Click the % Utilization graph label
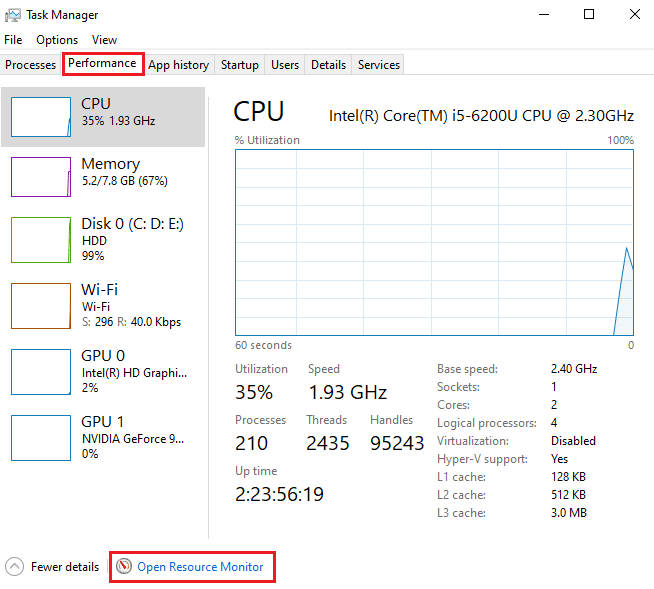The height and width of the screenshot is (589, 654). [x=267, y=140]
